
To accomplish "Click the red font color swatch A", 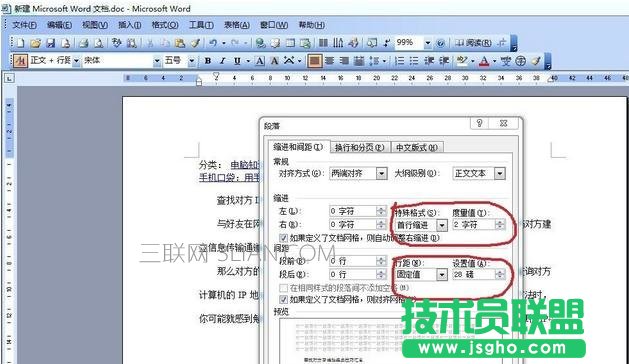I will (x=485, y=61).
